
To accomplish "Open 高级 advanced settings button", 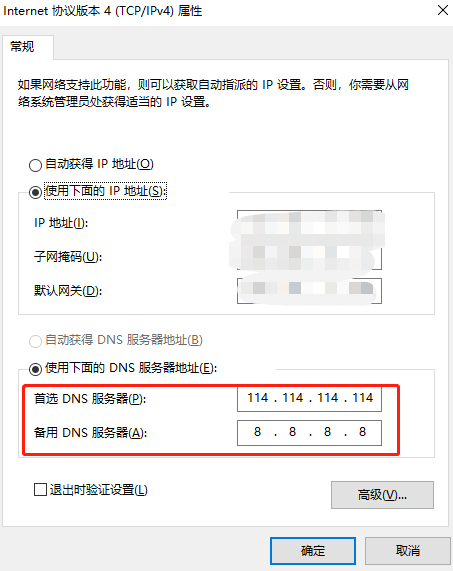I will click(x=382, y=495).
